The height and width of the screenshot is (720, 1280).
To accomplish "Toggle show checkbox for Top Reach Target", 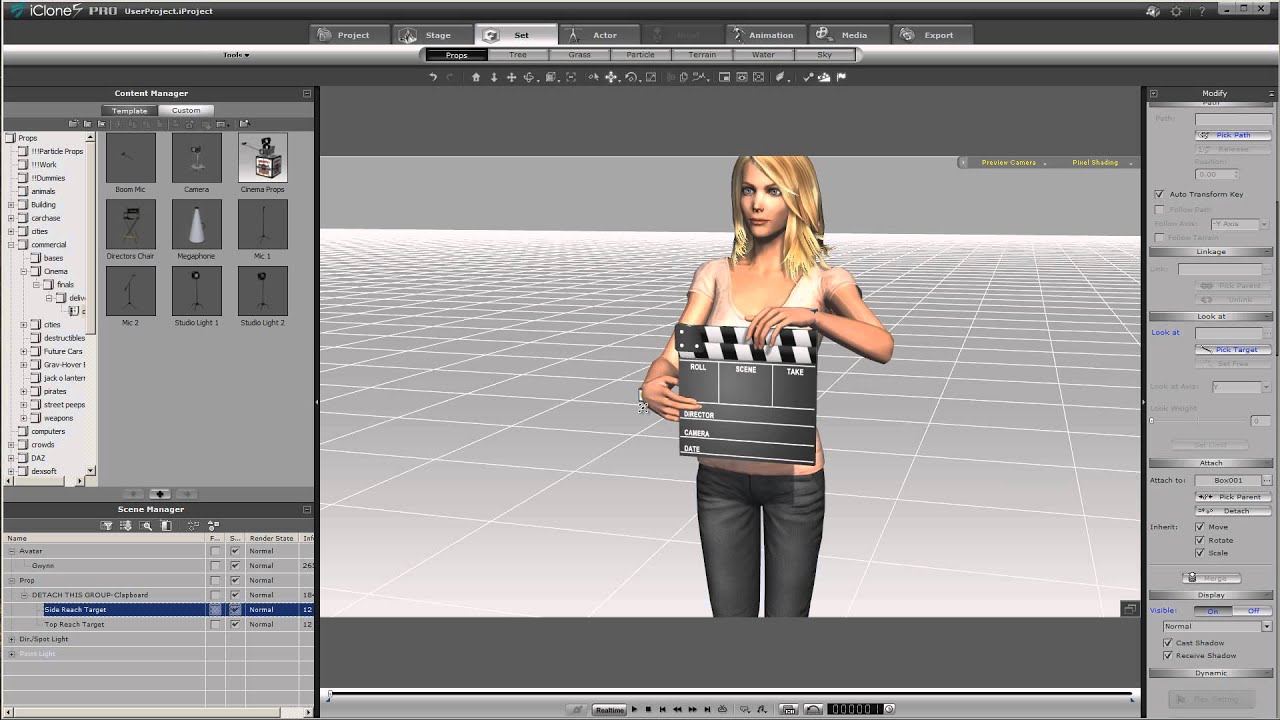I will (x=235, y=624).
